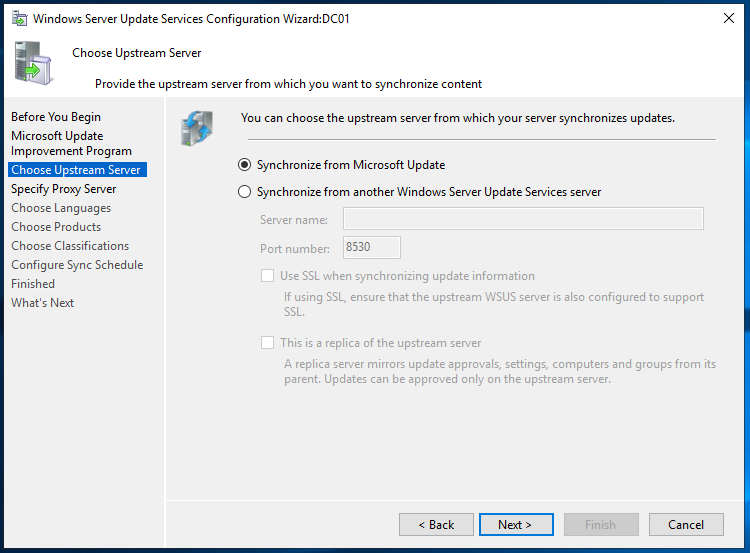The height and width of the screenshot is (553, 750).
Task: Select Synchronize from Microsoft Update option
Action: [244, 165]
